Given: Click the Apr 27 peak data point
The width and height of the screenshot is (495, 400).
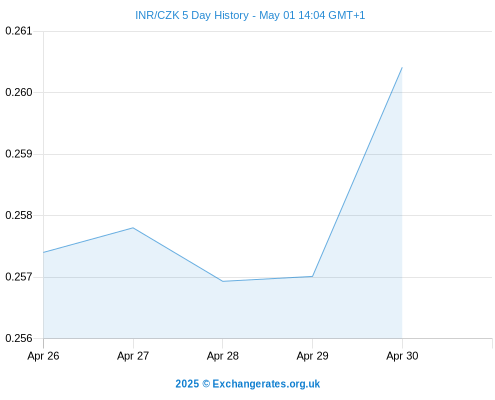Looking at the screenshot, I should (133, 228).
